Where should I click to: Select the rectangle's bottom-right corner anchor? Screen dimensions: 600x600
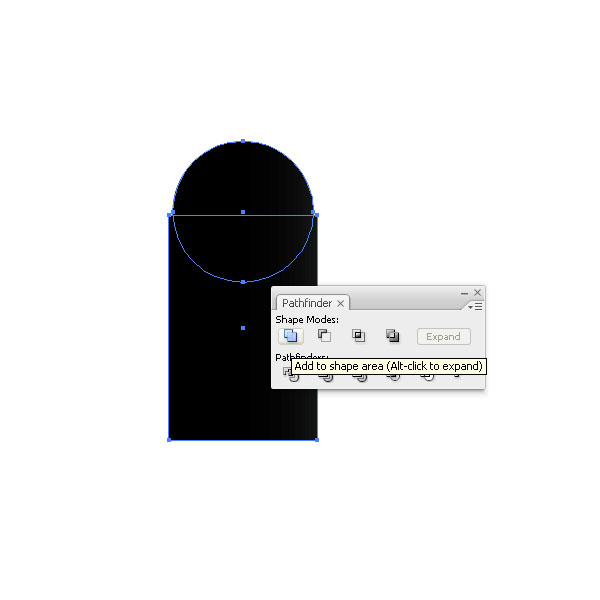[x=317, y=440]
